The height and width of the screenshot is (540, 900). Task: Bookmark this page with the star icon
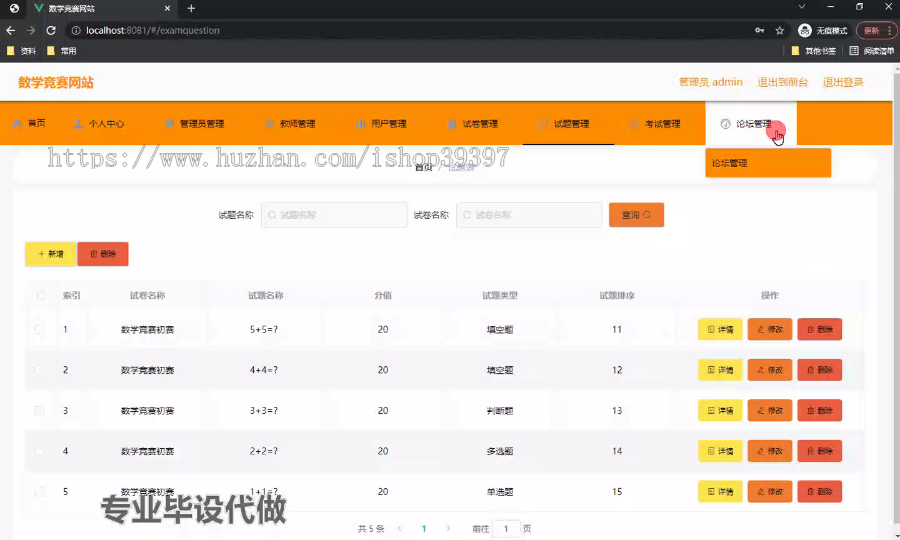[779, 30]
